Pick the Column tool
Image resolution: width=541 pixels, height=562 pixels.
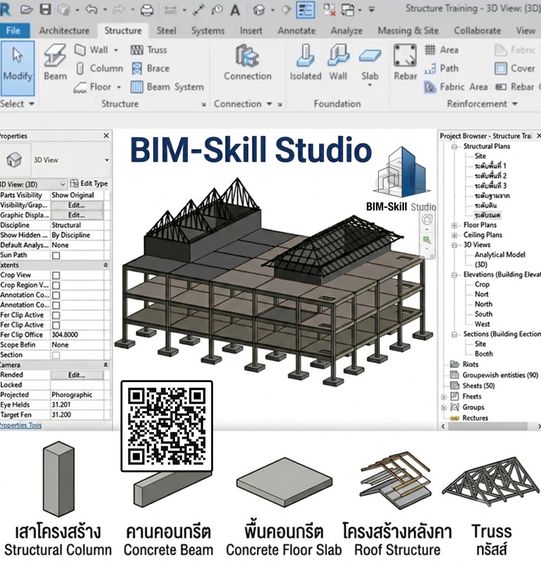click(x=100, y=68)
